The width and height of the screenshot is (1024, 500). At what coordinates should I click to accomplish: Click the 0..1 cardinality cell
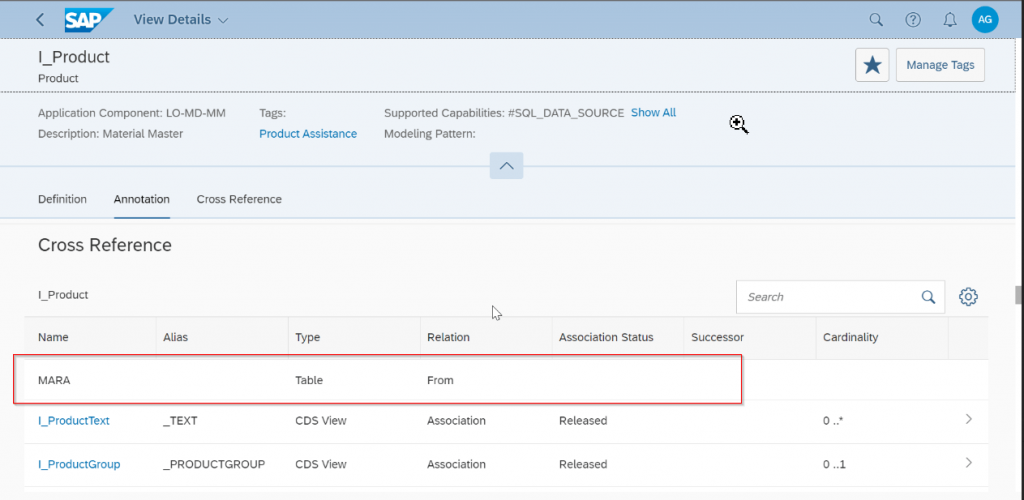click(834, 465)
